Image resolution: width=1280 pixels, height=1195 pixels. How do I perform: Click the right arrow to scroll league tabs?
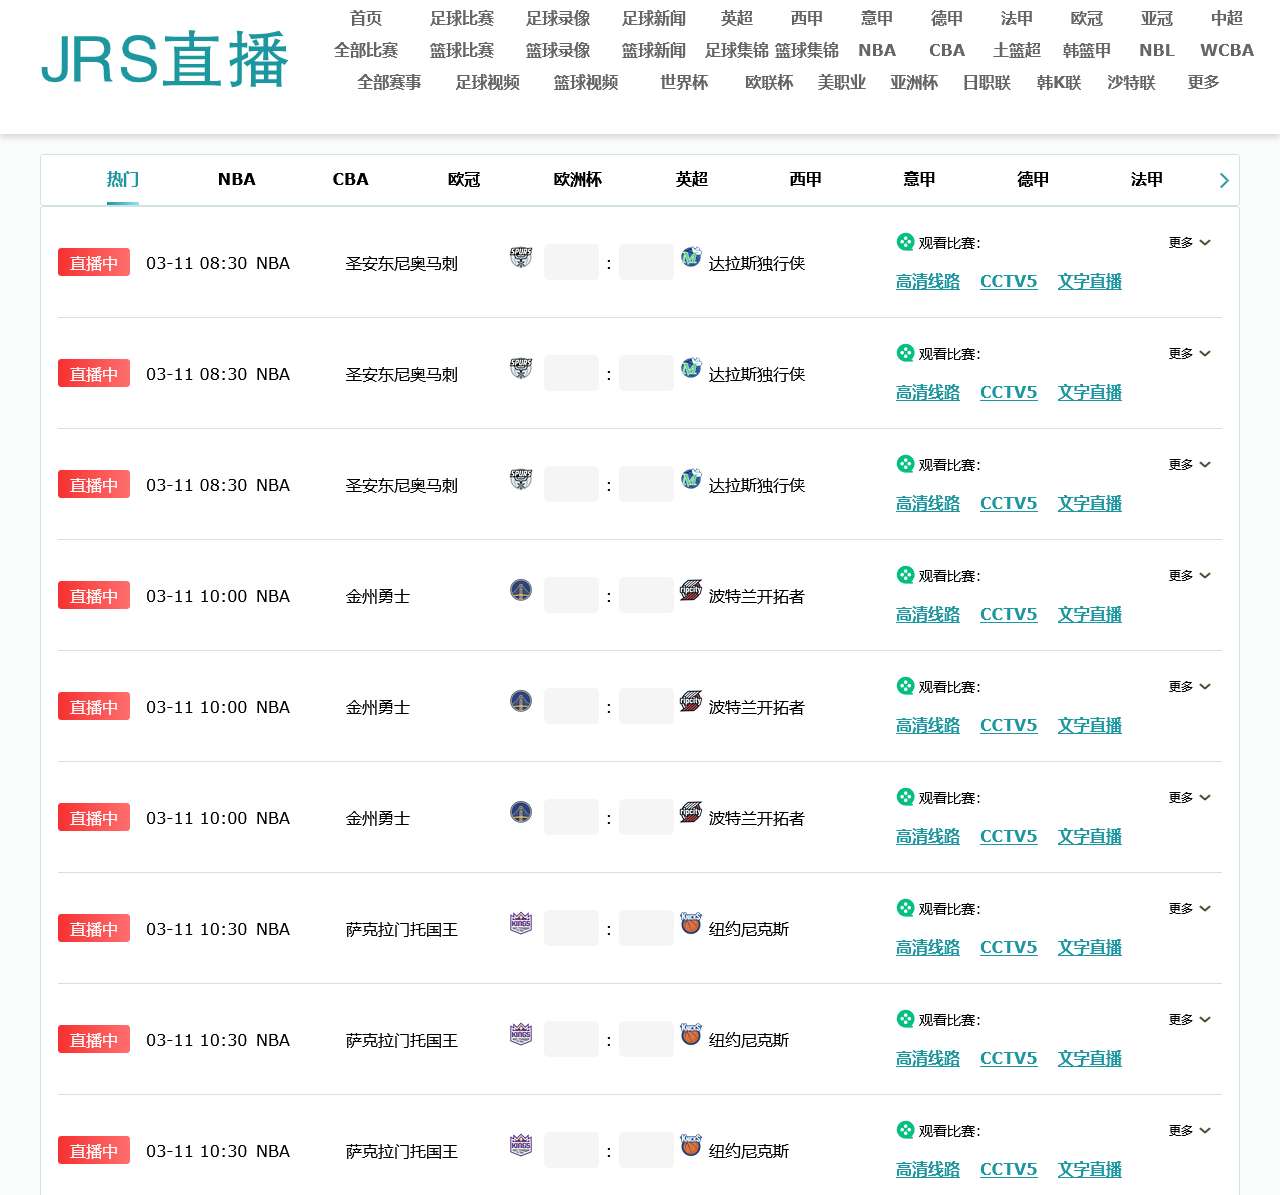[x=1223, y=180]
